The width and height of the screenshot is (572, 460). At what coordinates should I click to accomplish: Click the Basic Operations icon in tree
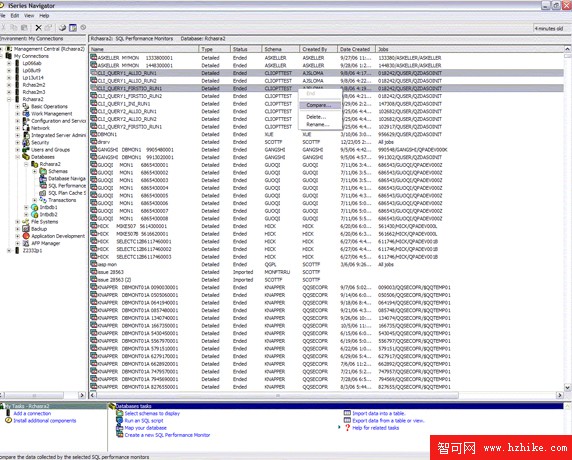pyautogui.click(x=26, y=107)
